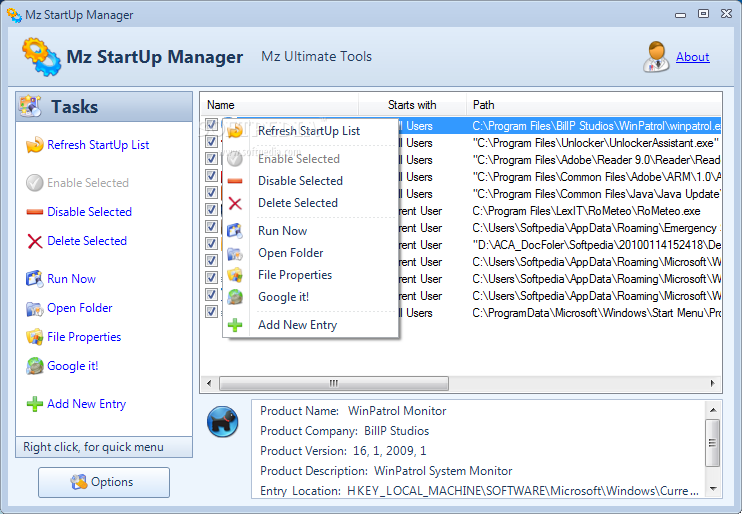This screenshot has width=742, height=514.
Task: Choose Add New Entry from context menu
Action: point(310,325)
